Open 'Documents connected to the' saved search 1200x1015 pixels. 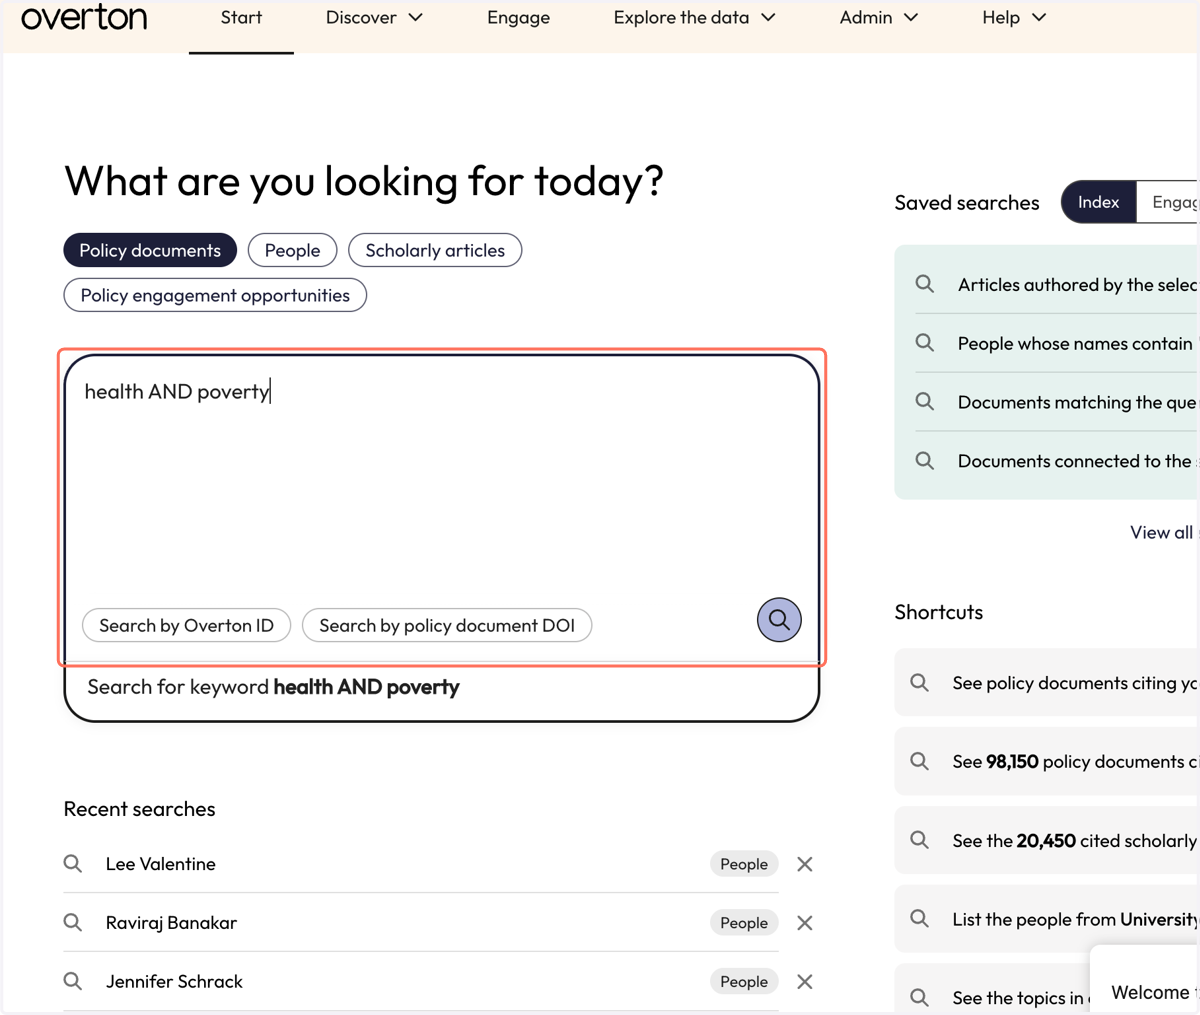(x=1057, y=461)
